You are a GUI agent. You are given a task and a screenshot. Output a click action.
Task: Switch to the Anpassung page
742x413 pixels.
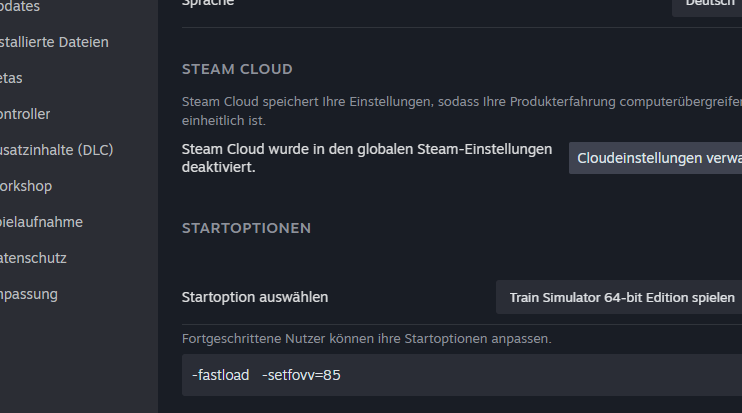[x=29, y=294]
